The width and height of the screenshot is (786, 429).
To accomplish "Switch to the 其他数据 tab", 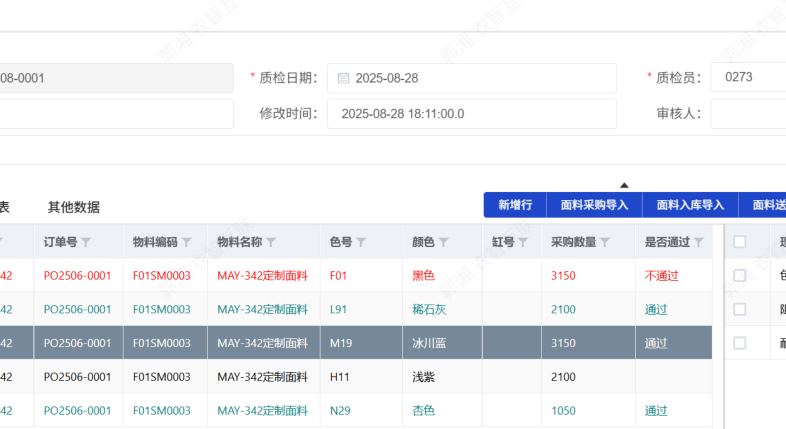I will coord(74,207).
